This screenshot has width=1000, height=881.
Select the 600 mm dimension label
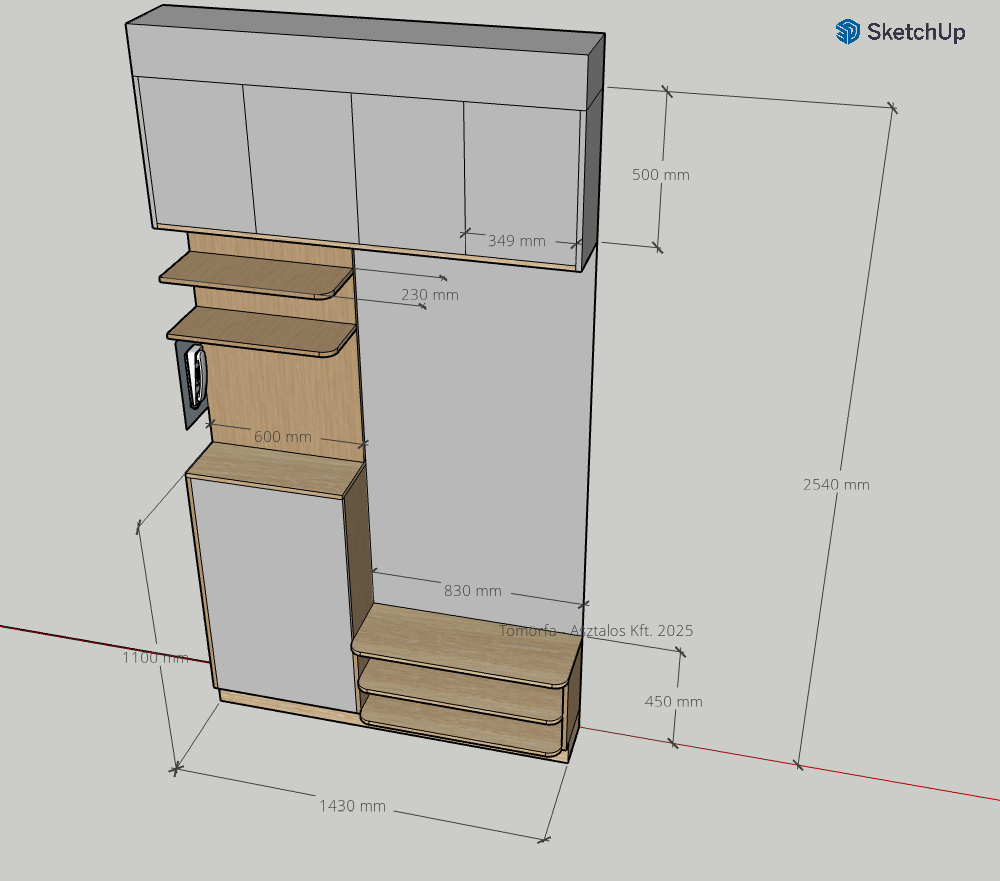click(282, 437)
